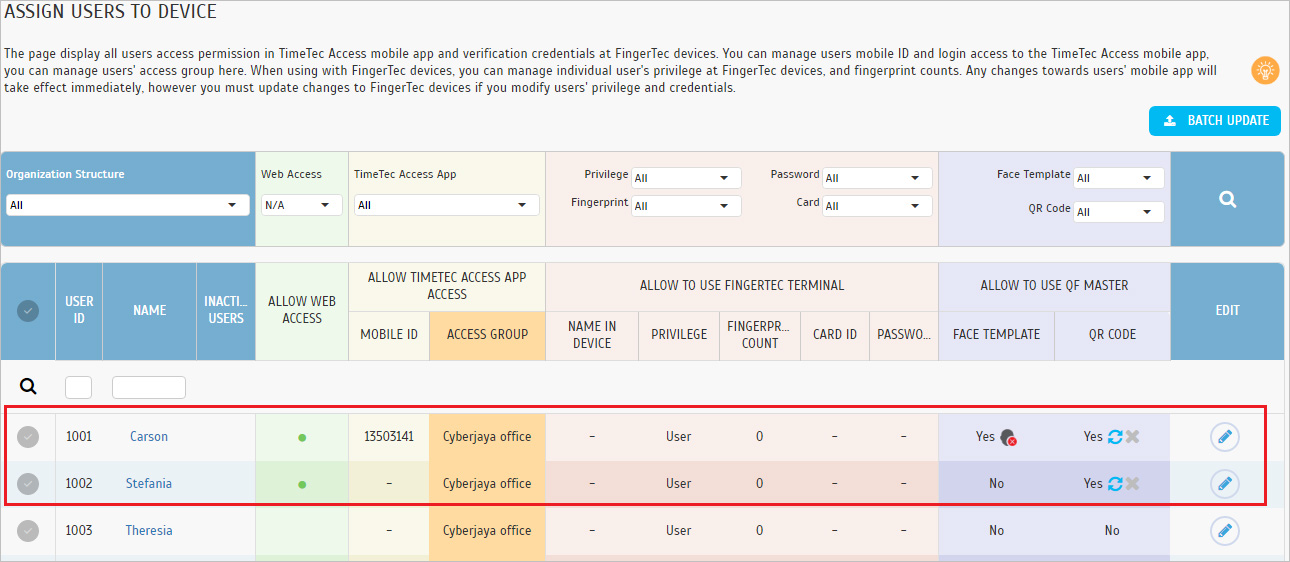Click the lightbulb tips icon

click(x=1266, y=70)
